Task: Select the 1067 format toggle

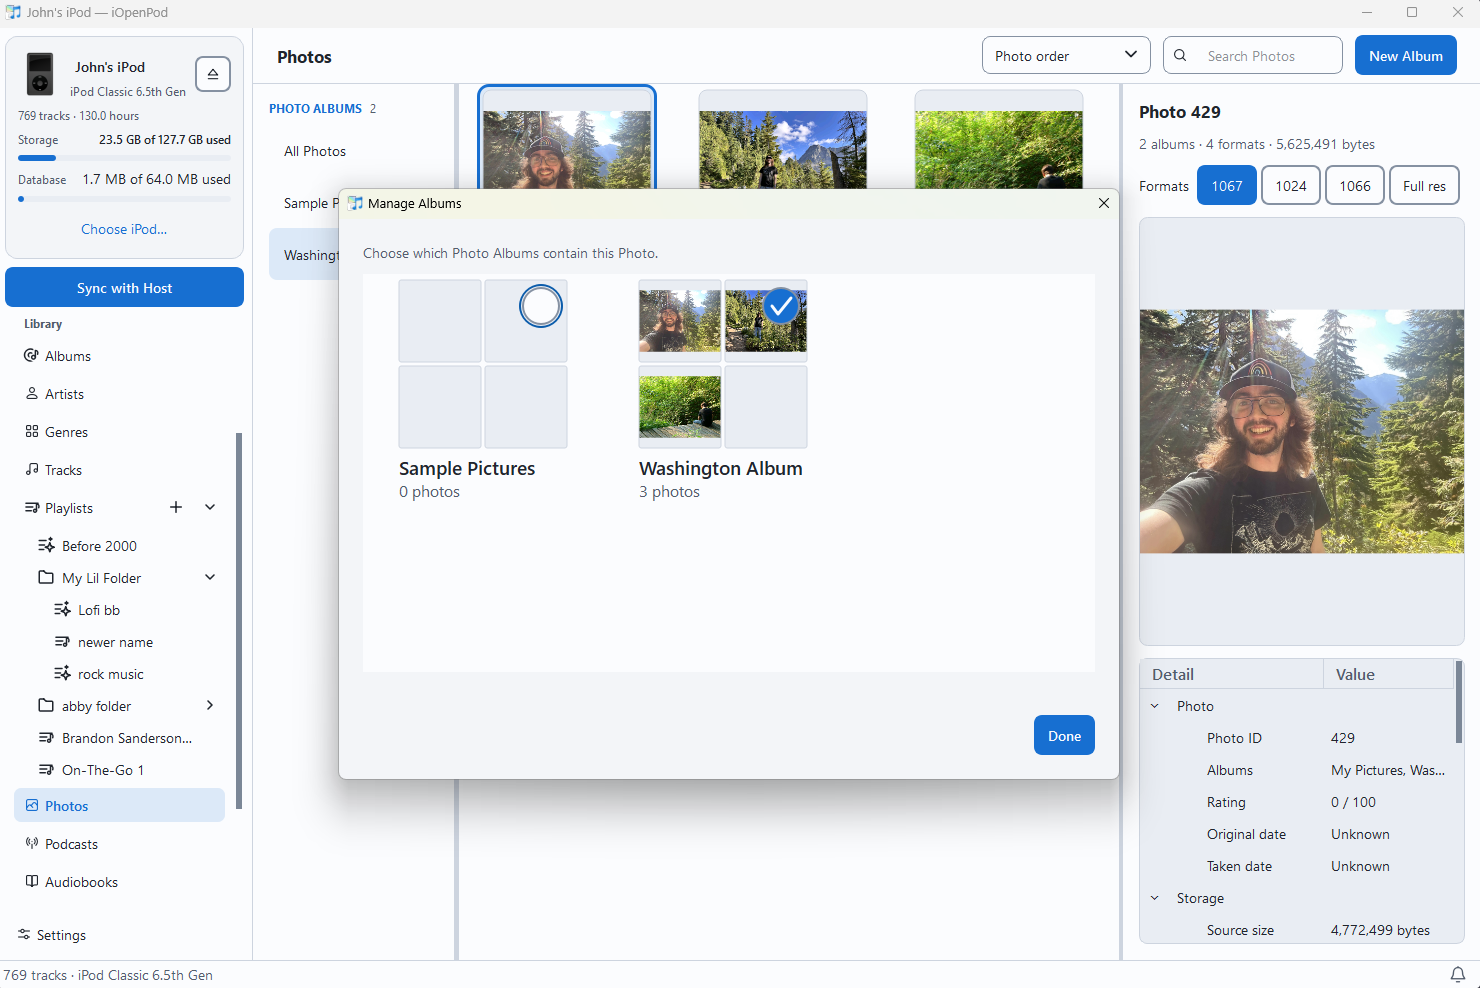Action: pyautogui.click(x=1227, y=186)
